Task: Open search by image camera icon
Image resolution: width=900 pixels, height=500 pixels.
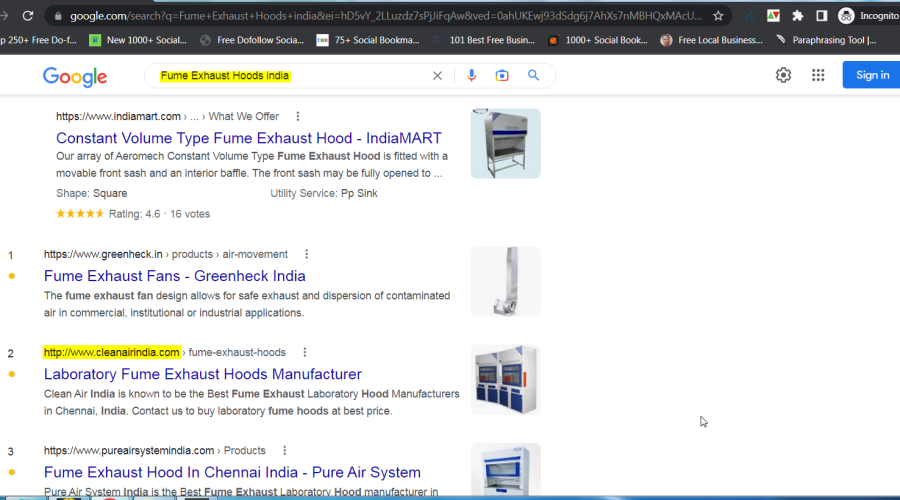Action: click(502, 76)
